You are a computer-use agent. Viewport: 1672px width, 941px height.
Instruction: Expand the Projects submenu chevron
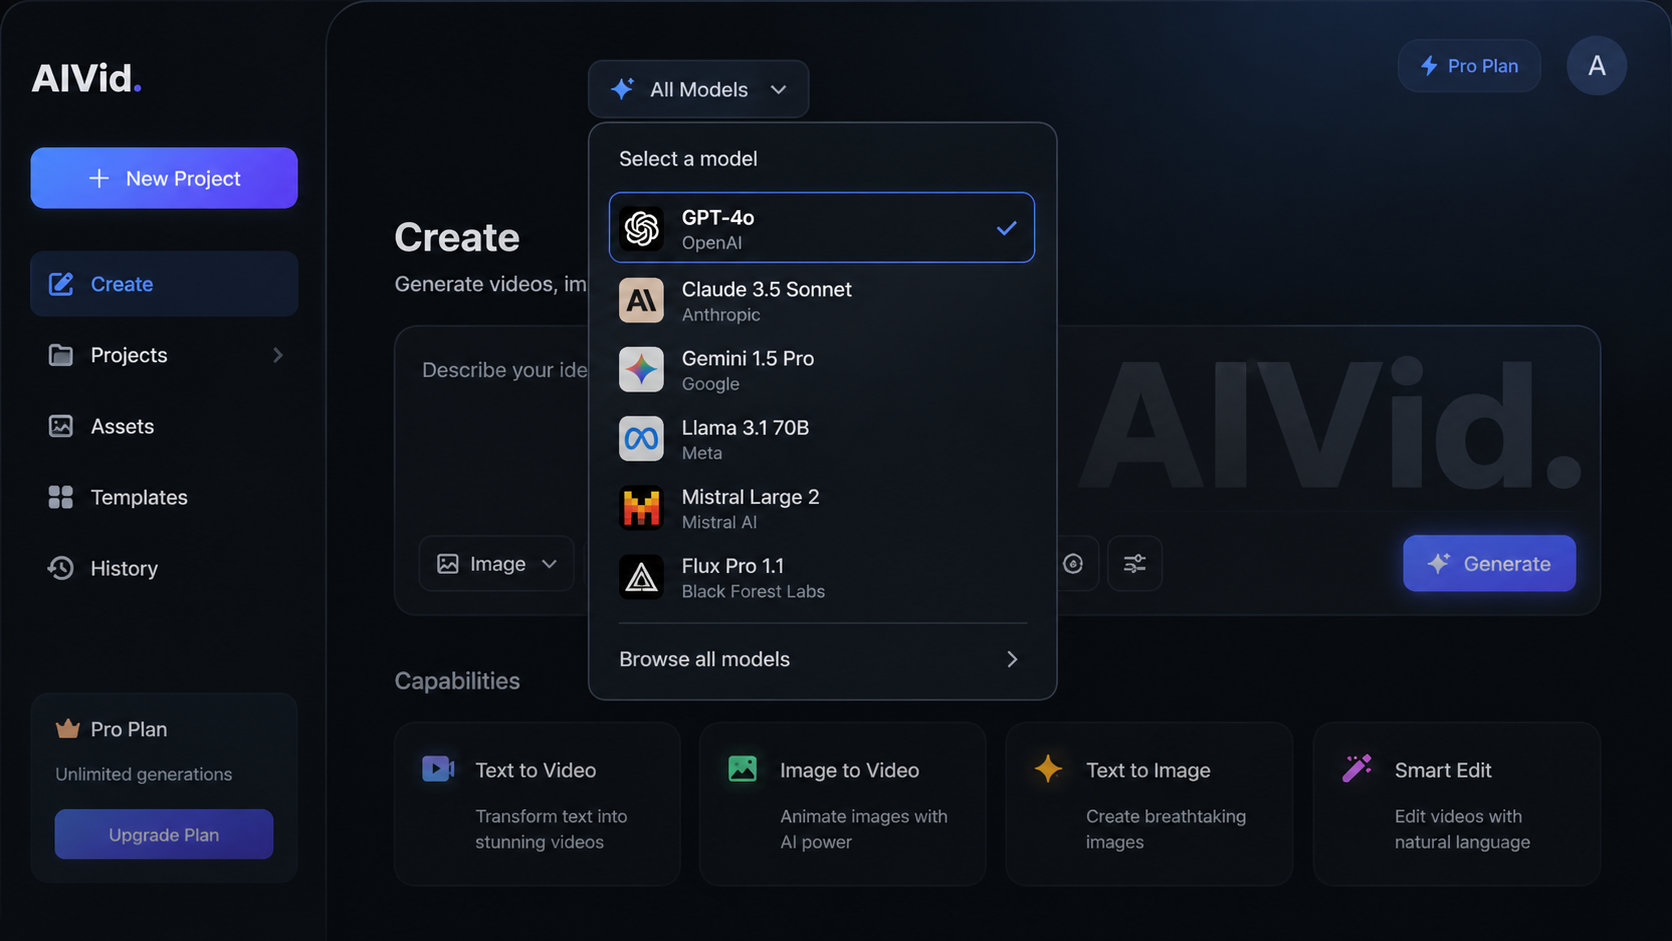(x=278, y=355)
